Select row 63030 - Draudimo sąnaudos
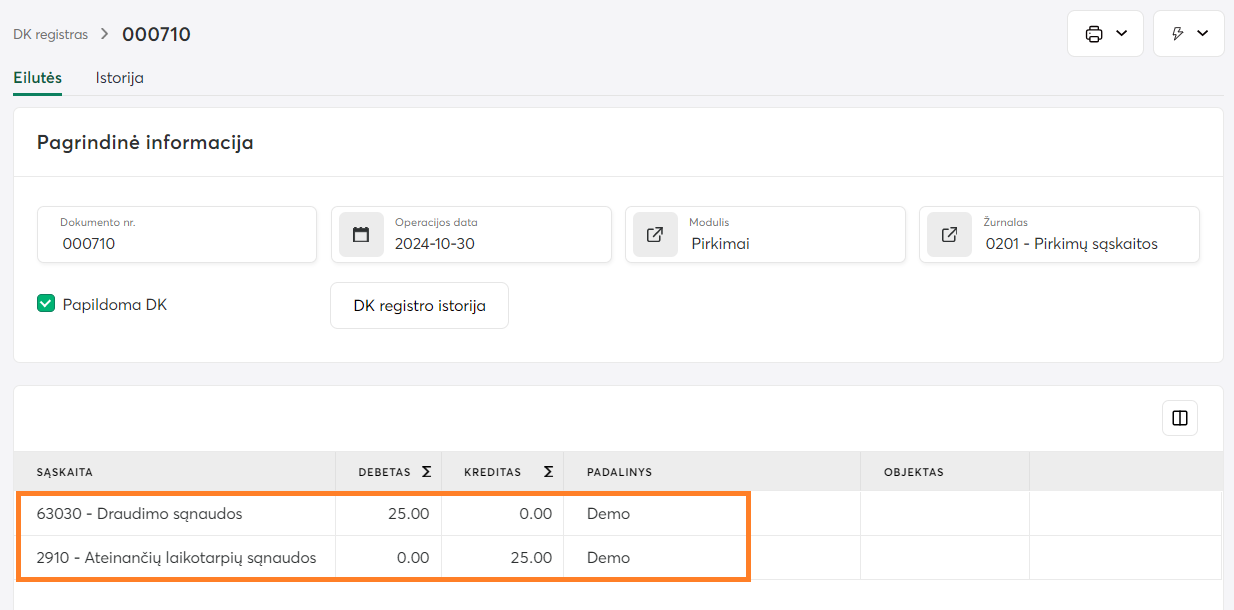This screenshot has width=1234, height=610. point(139,514)
